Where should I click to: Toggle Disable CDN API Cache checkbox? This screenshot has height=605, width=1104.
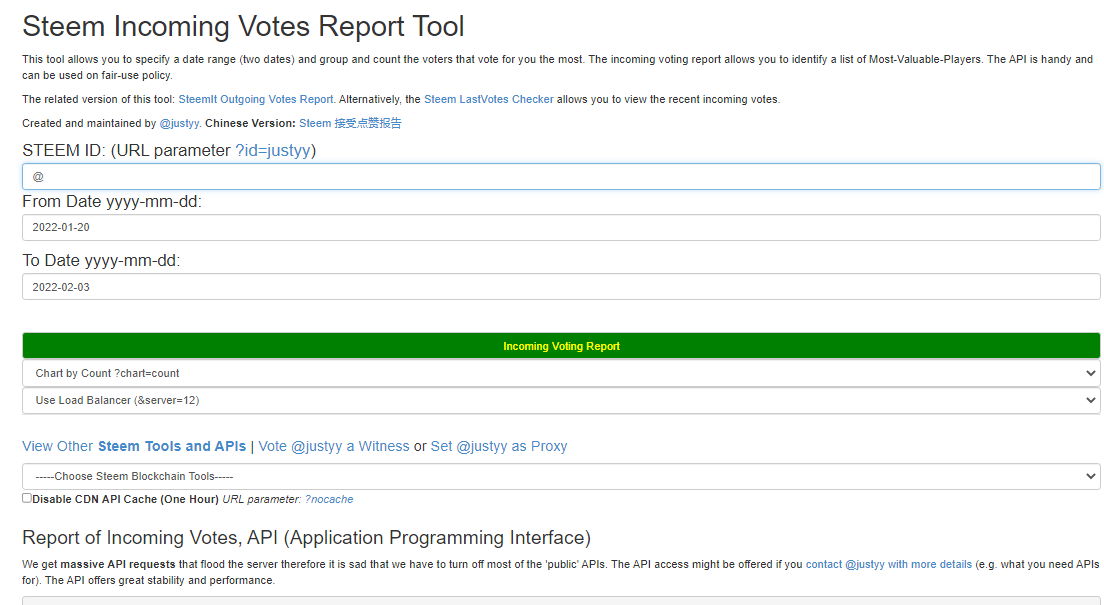tap(27, 498)
